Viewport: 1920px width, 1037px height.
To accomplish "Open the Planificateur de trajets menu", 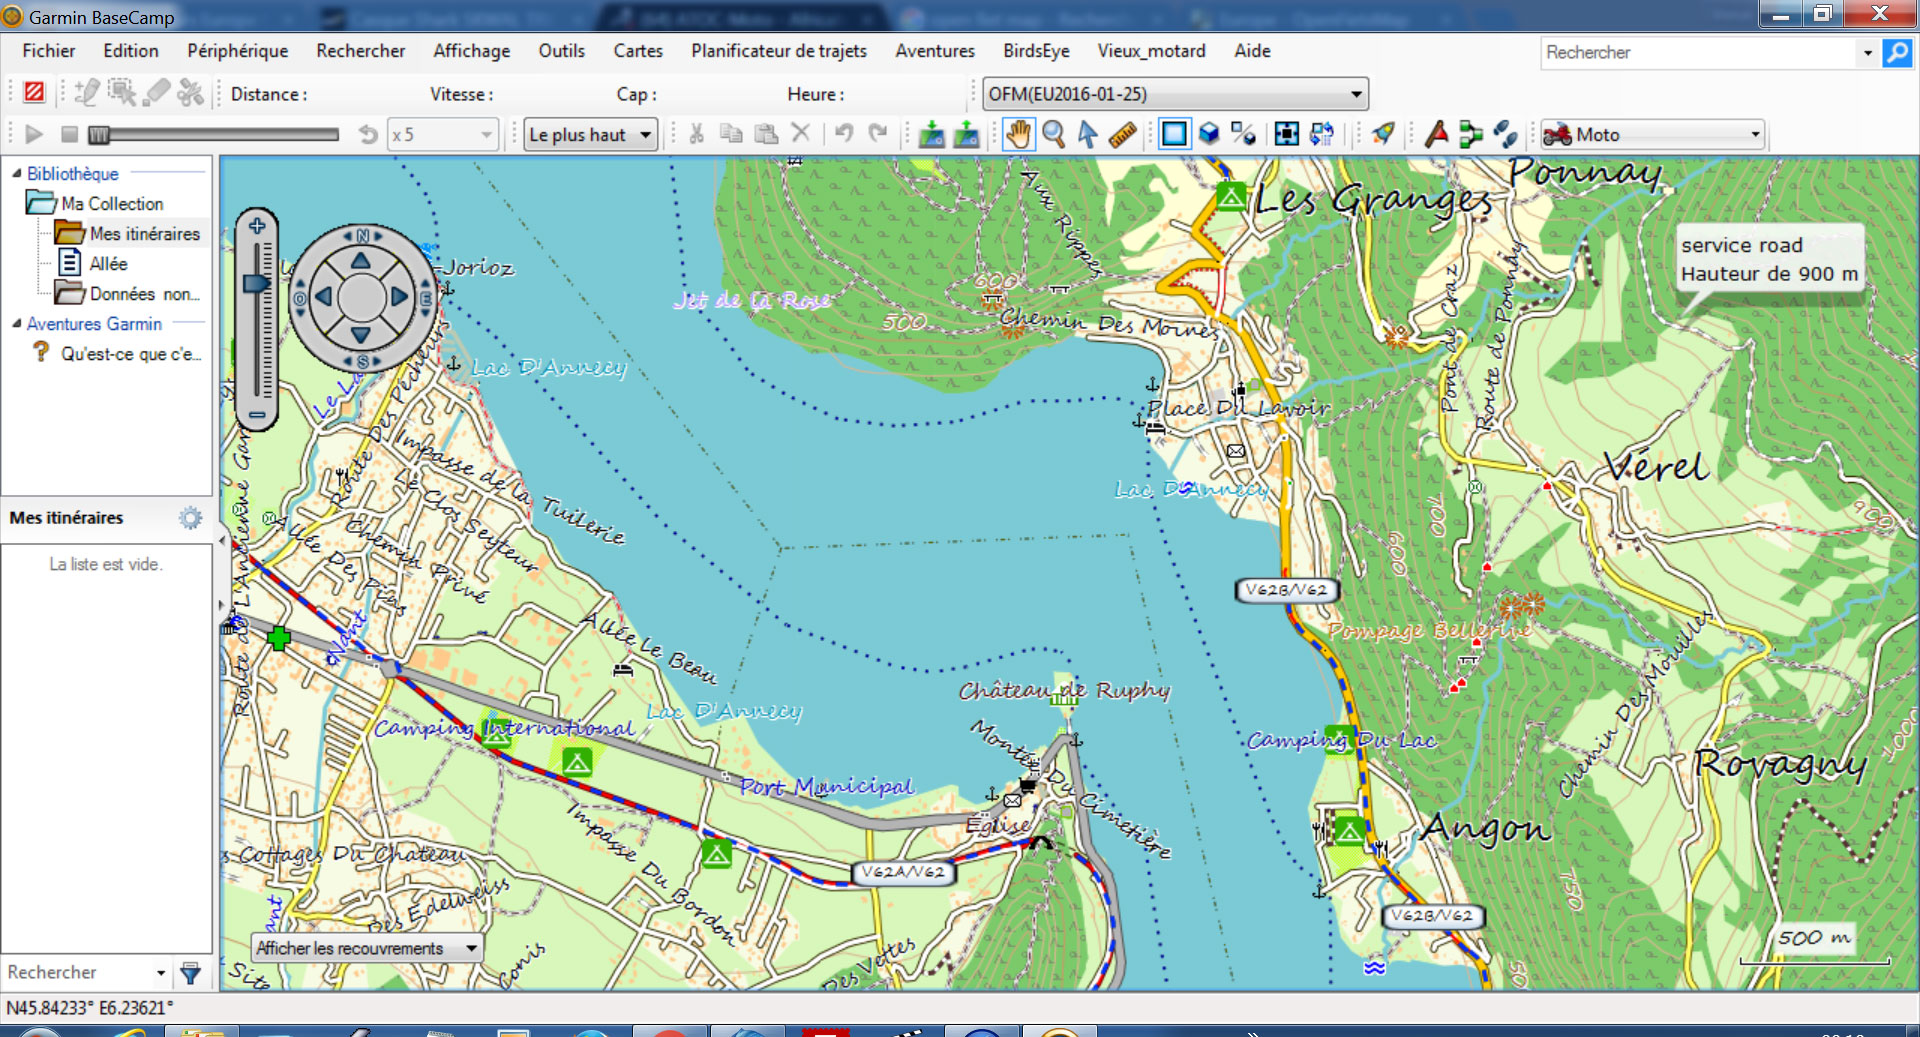I will (778, 51).
